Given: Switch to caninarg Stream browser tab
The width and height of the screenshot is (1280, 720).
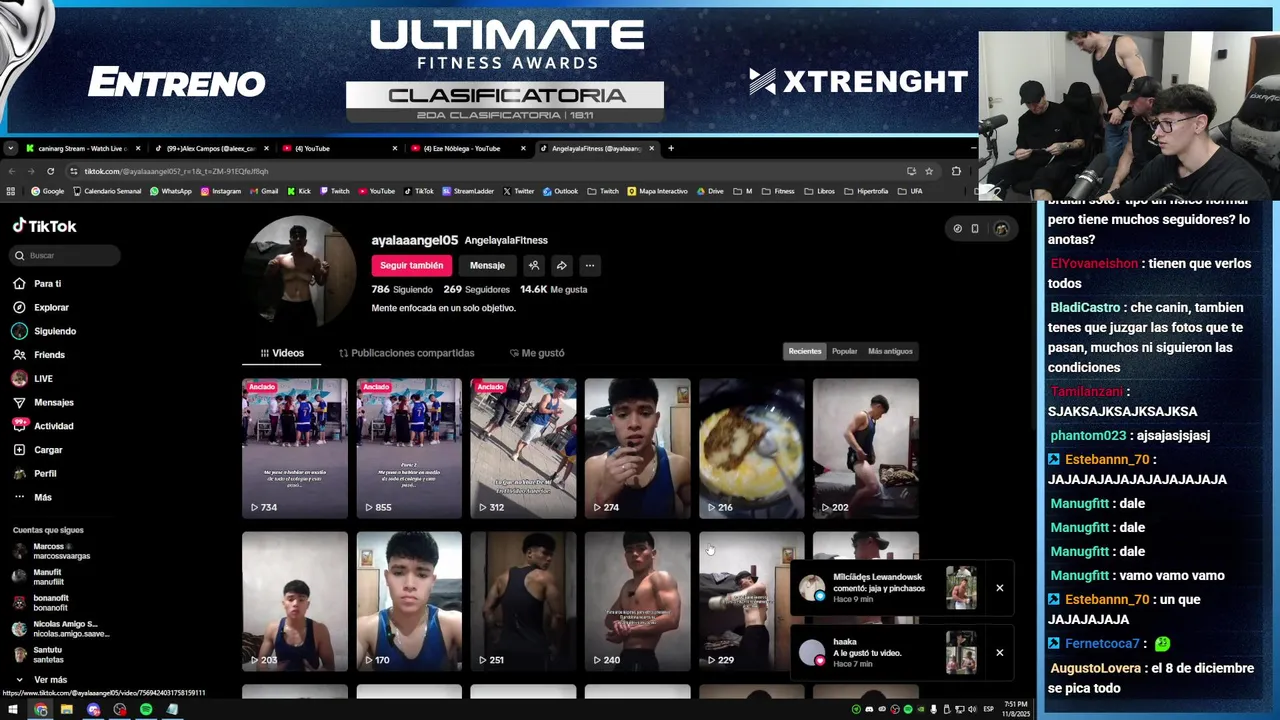Looking at the screenshot, I should (82, 148).
